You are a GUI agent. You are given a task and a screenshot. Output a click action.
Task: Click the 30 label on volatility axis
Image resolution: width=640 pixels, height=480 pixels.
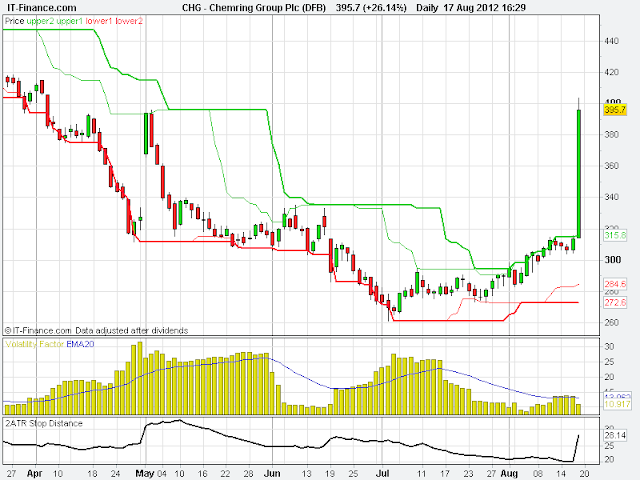tap(609, 347)
